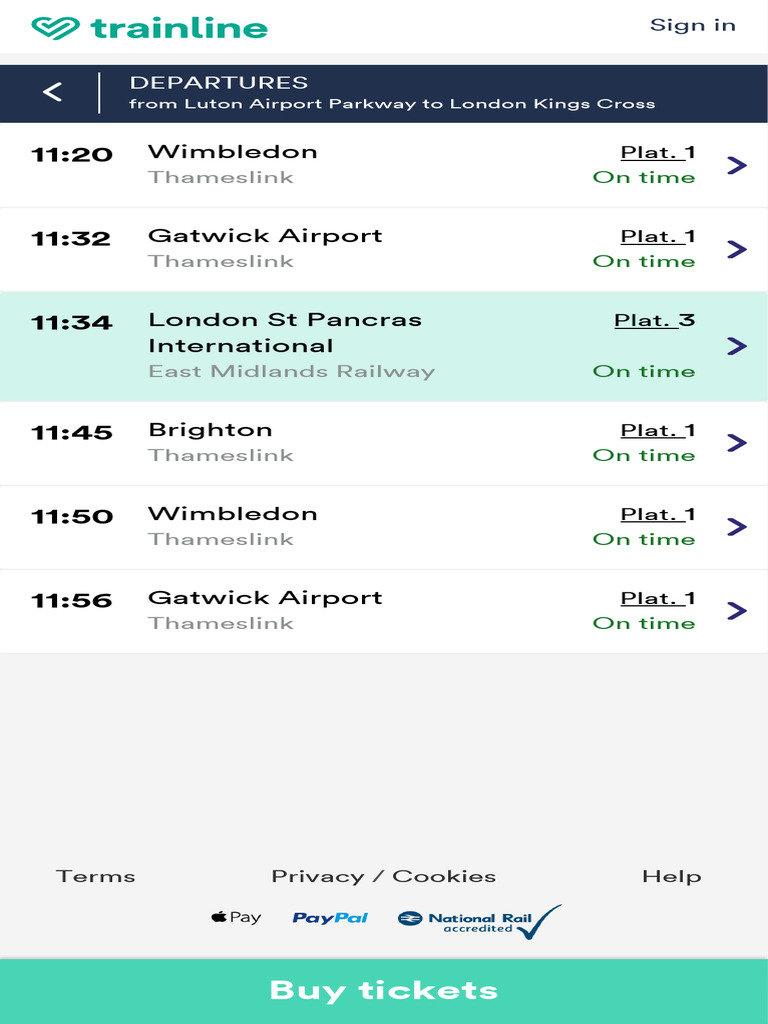Go back using the left arrow icon
768x1024 pixels.
coord(52,92)
